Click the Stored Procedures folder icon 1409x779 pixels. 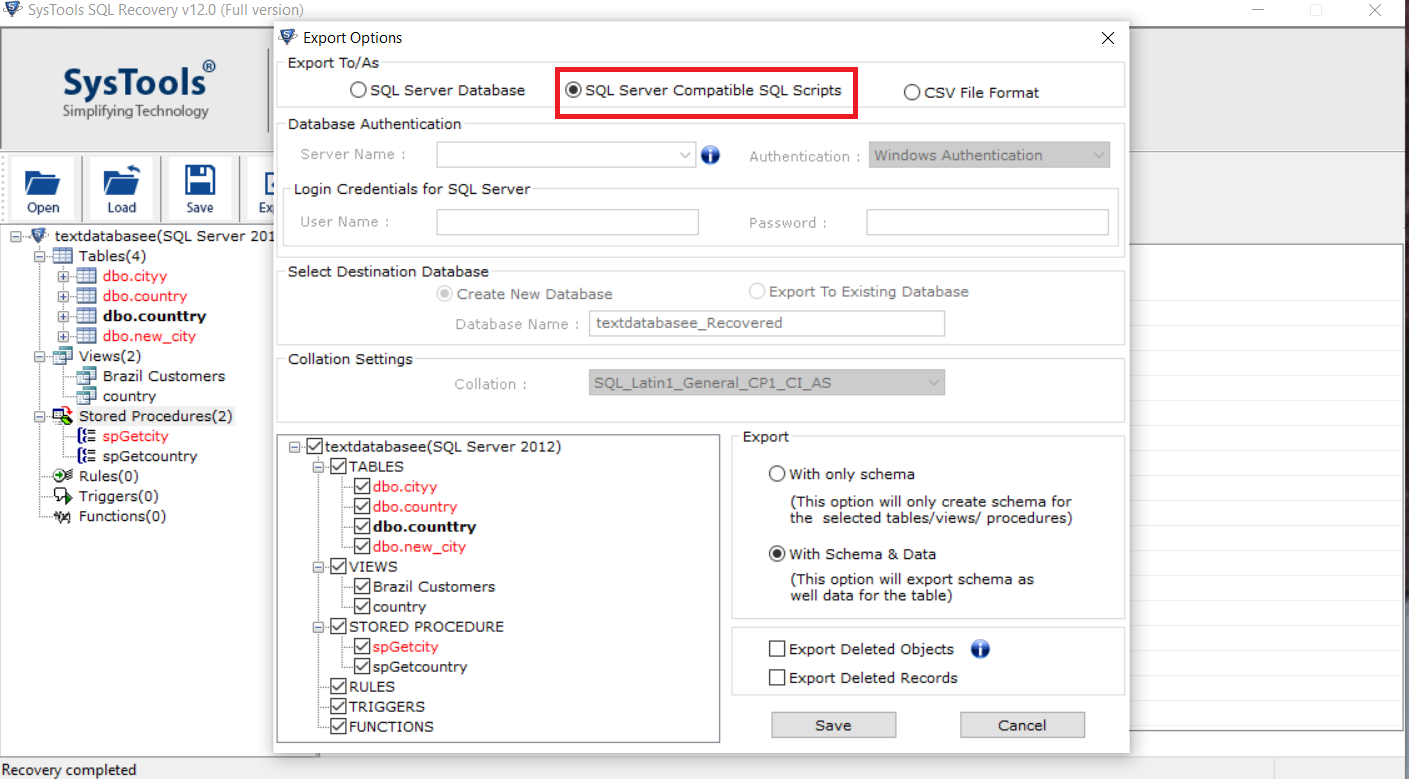(63, 416)
